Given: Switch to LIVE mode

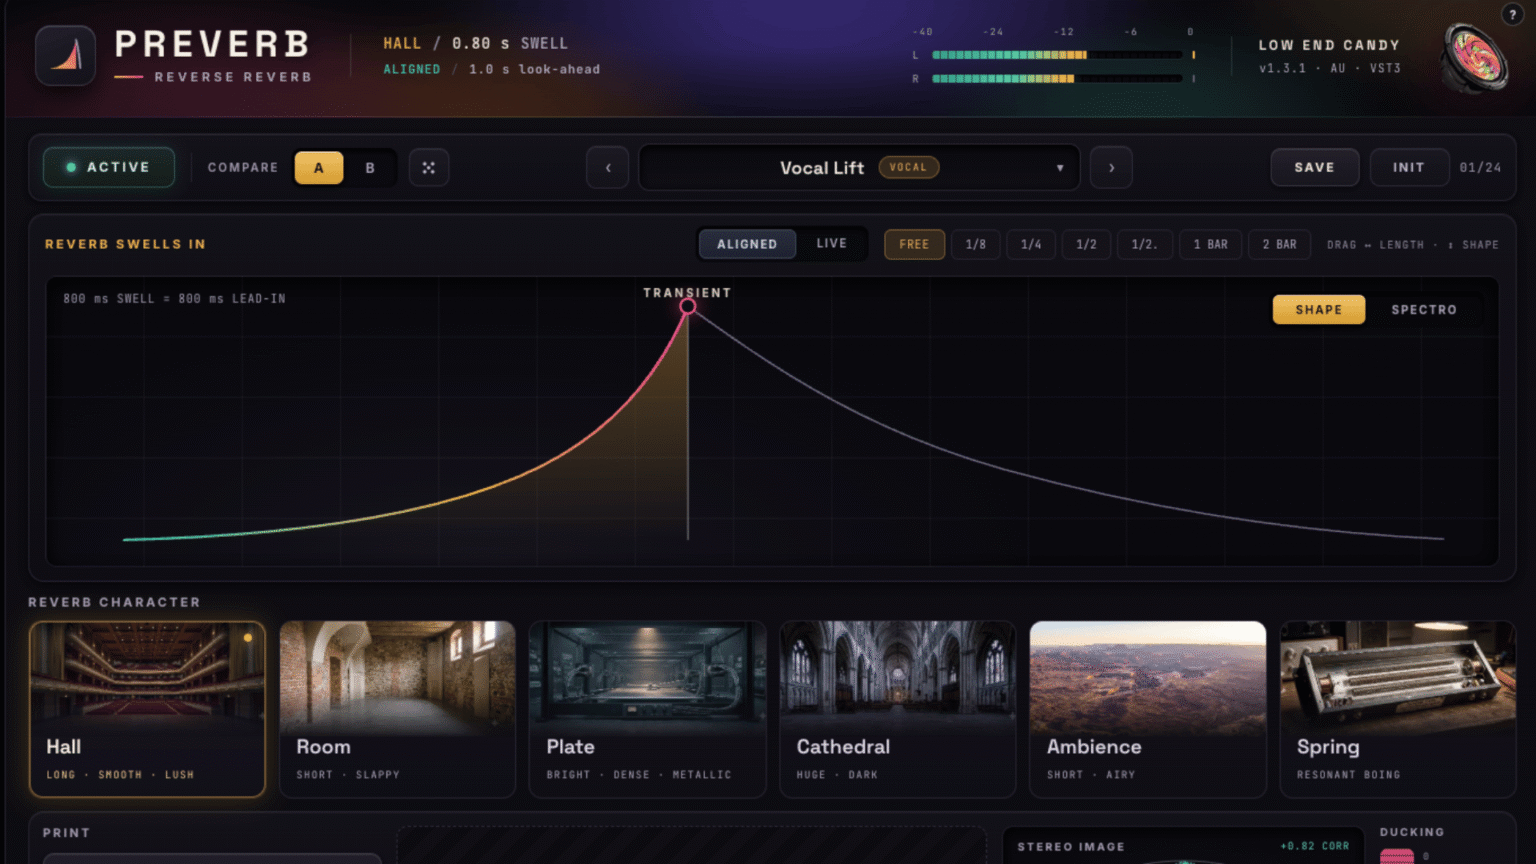Looking at the screenshot, I should pyautogui.click(x=831, y=244).
